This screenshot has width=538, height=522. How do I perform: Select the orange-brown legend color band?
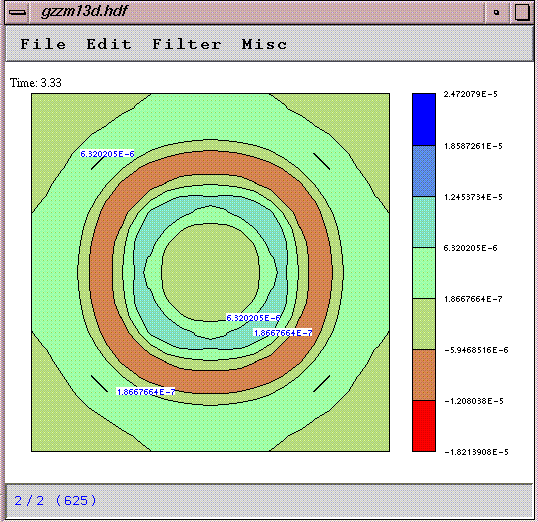click(424, 375)
